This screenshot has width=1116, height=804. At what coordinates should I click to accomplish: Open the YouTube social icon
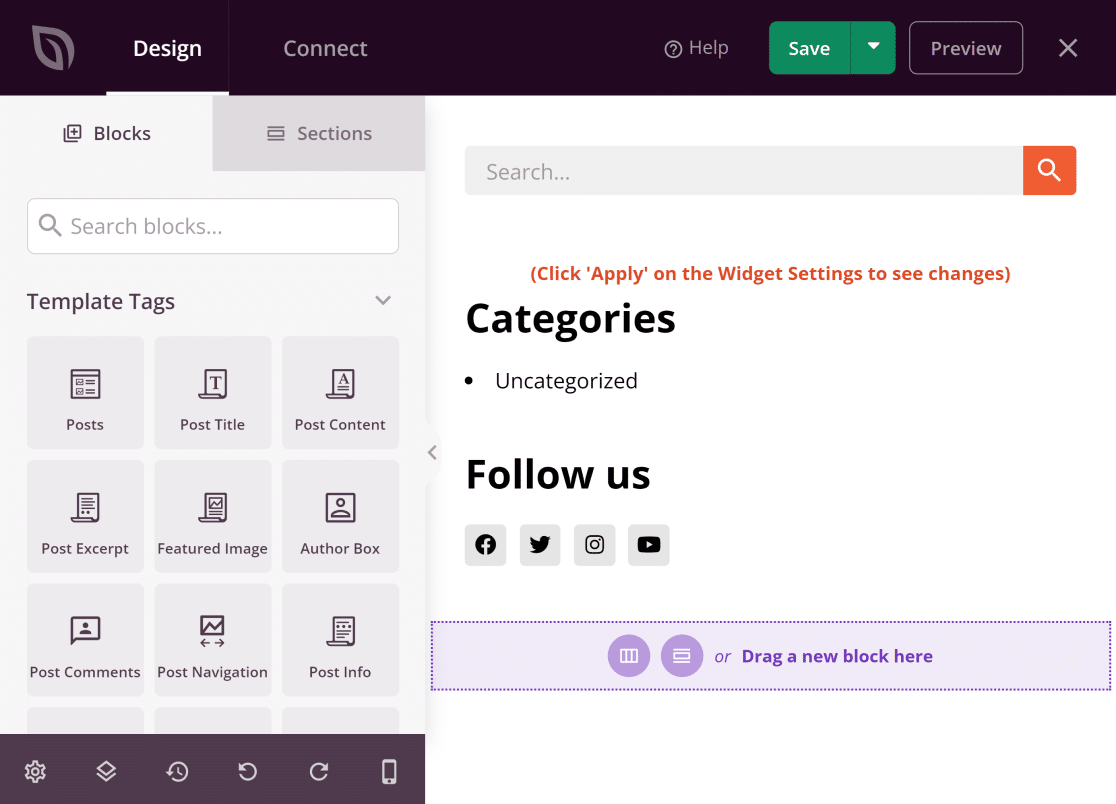(x=648, y=545)
